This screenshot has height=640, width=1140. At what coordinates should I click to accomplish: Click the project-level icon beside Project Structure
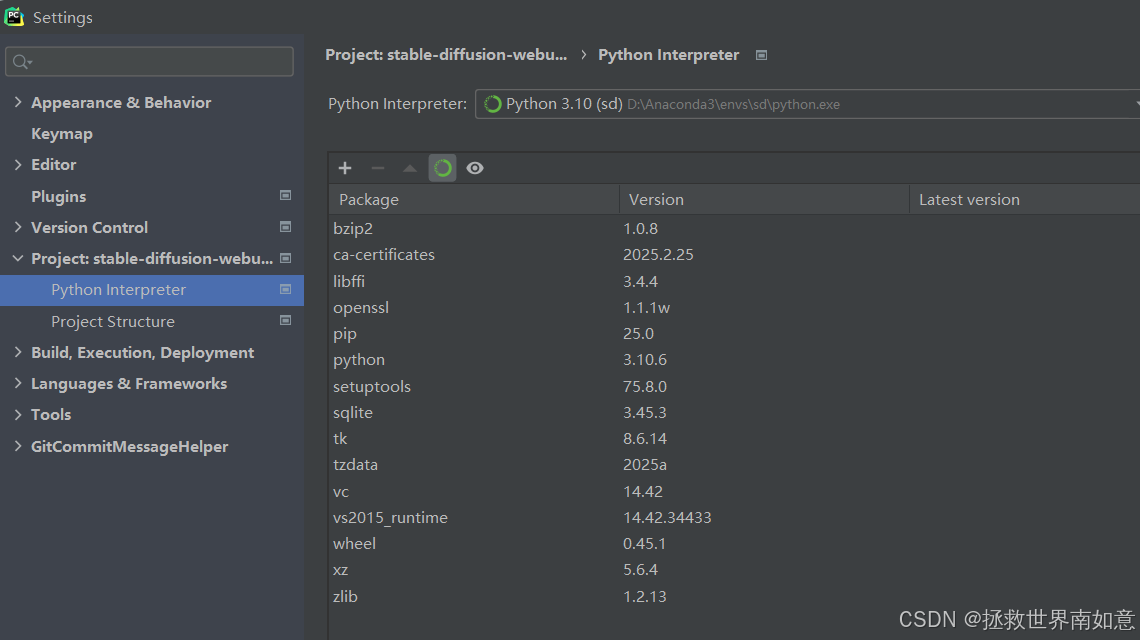[x=286, y=321]
